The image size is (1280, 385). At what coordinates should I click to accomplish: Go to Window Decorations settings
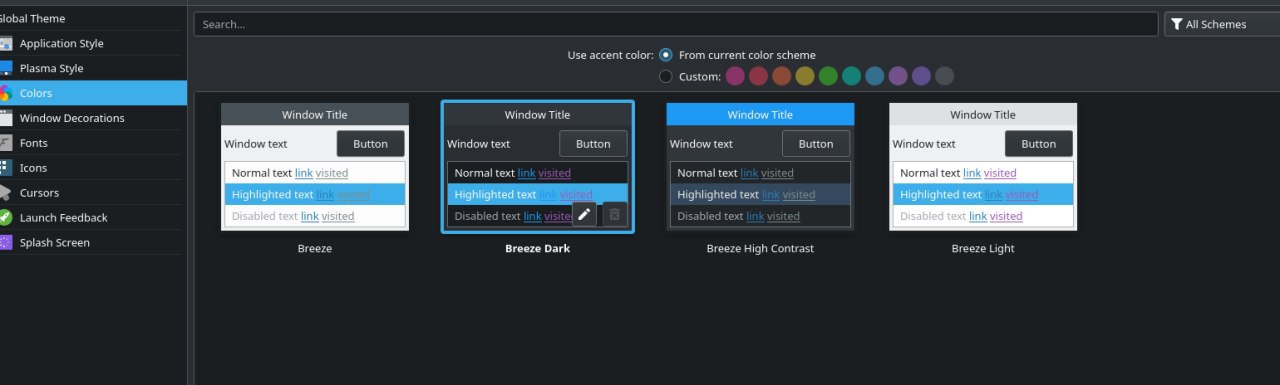92,118
